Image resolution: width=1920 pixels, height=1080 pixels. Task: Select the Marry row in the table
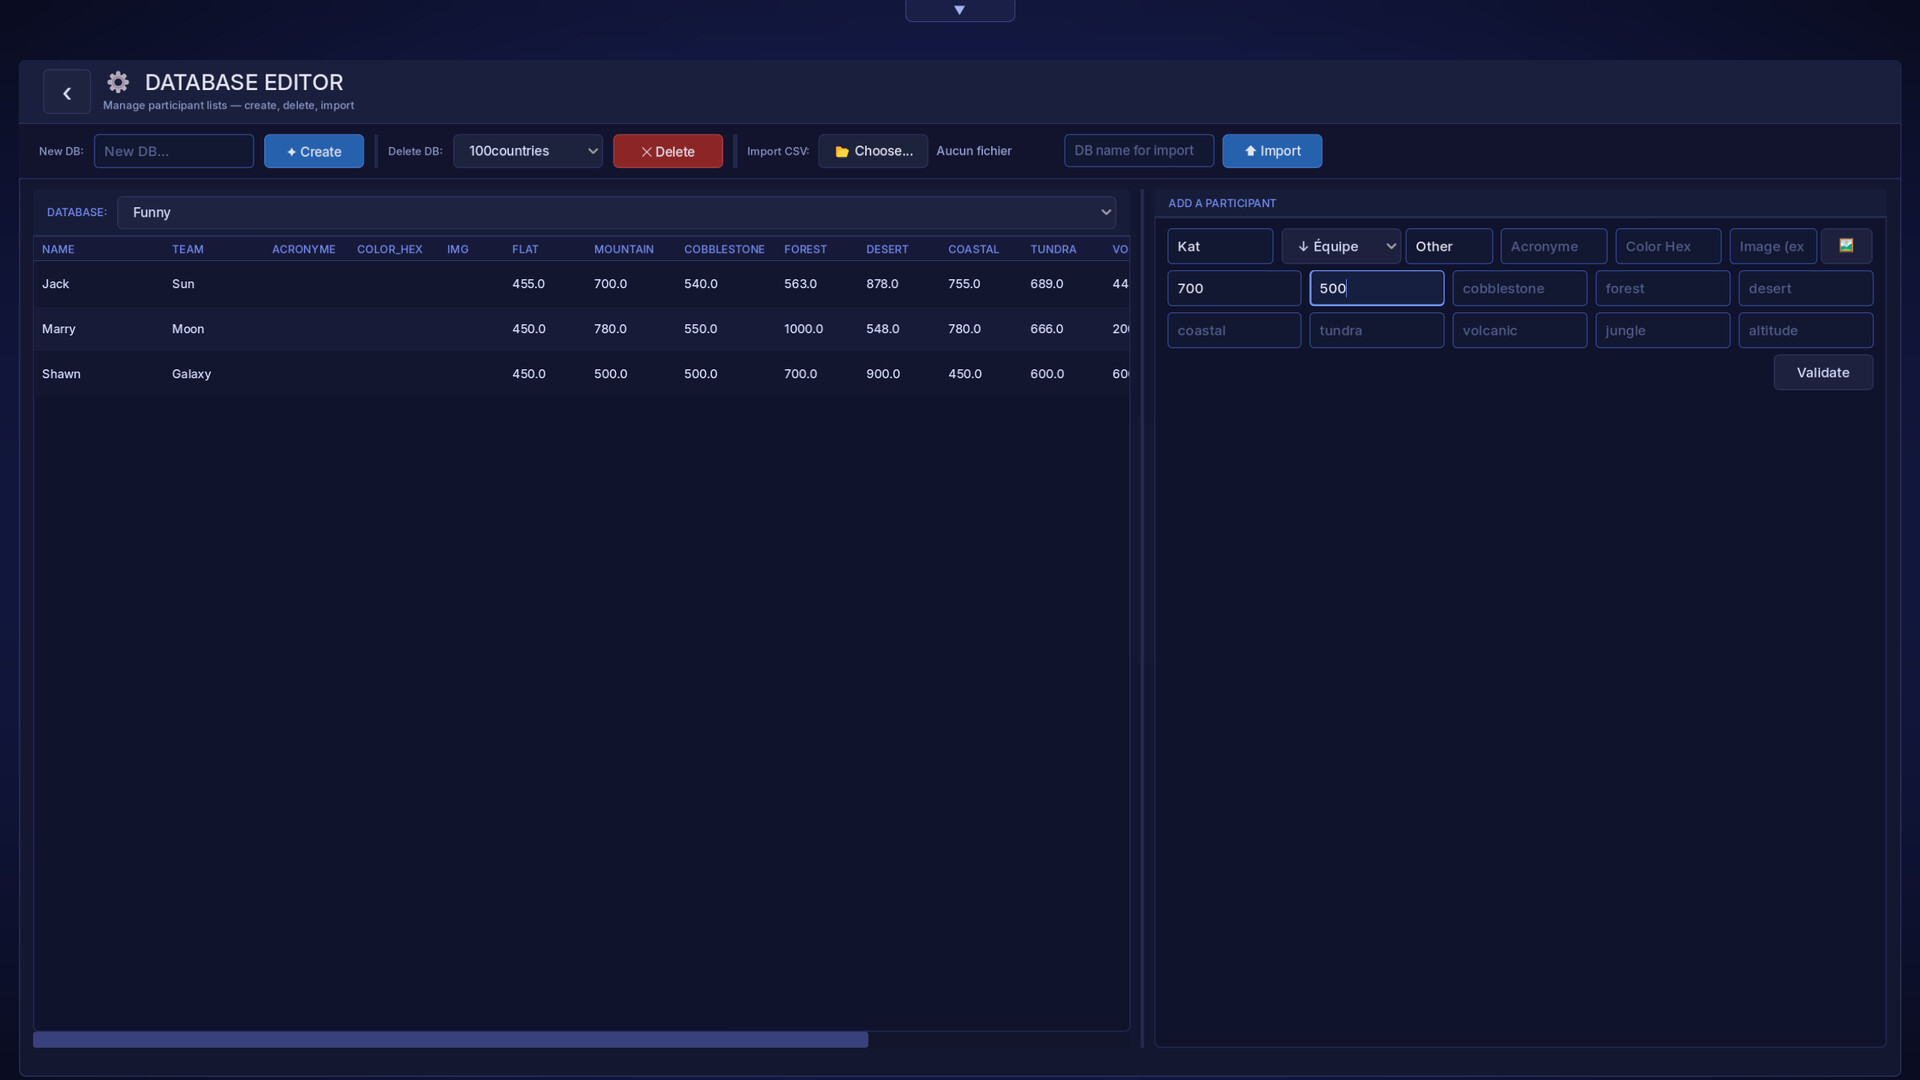(582, 329)
